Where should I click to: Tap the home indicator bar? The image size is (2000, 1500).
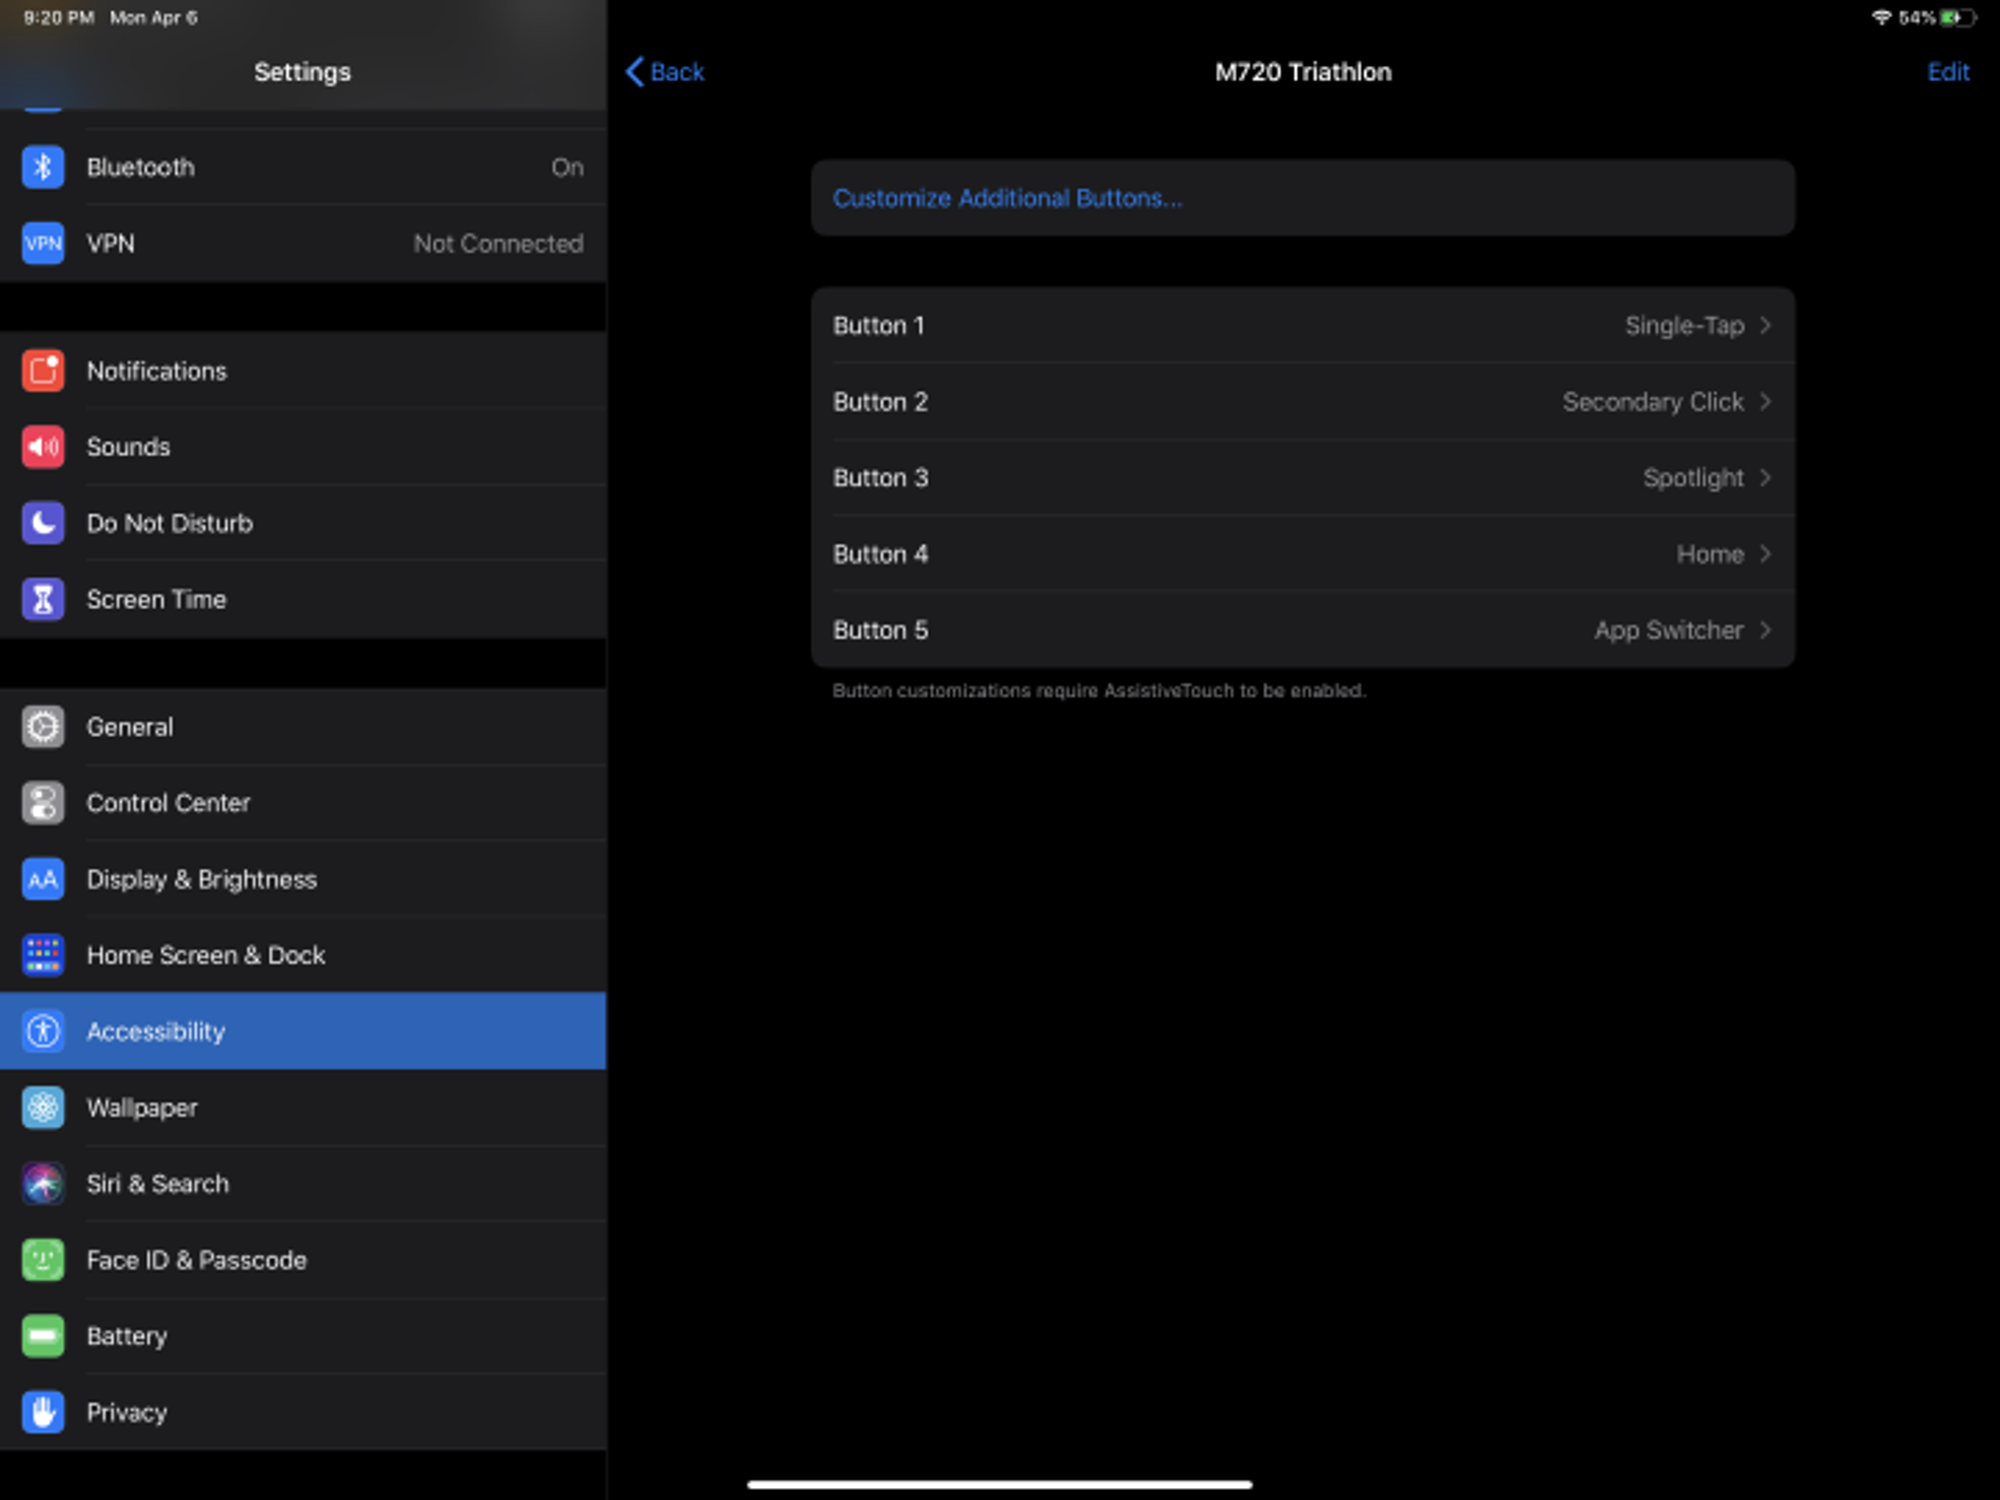1000,1484
